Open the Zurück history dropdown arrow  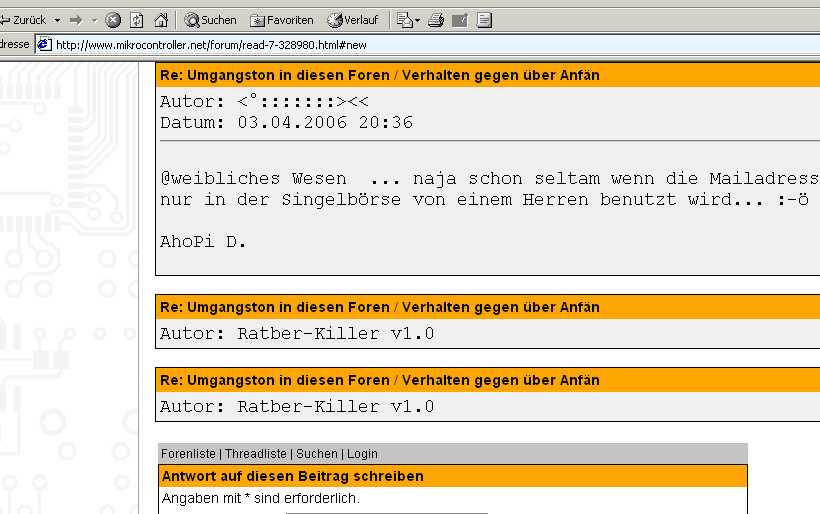point(57,20)
